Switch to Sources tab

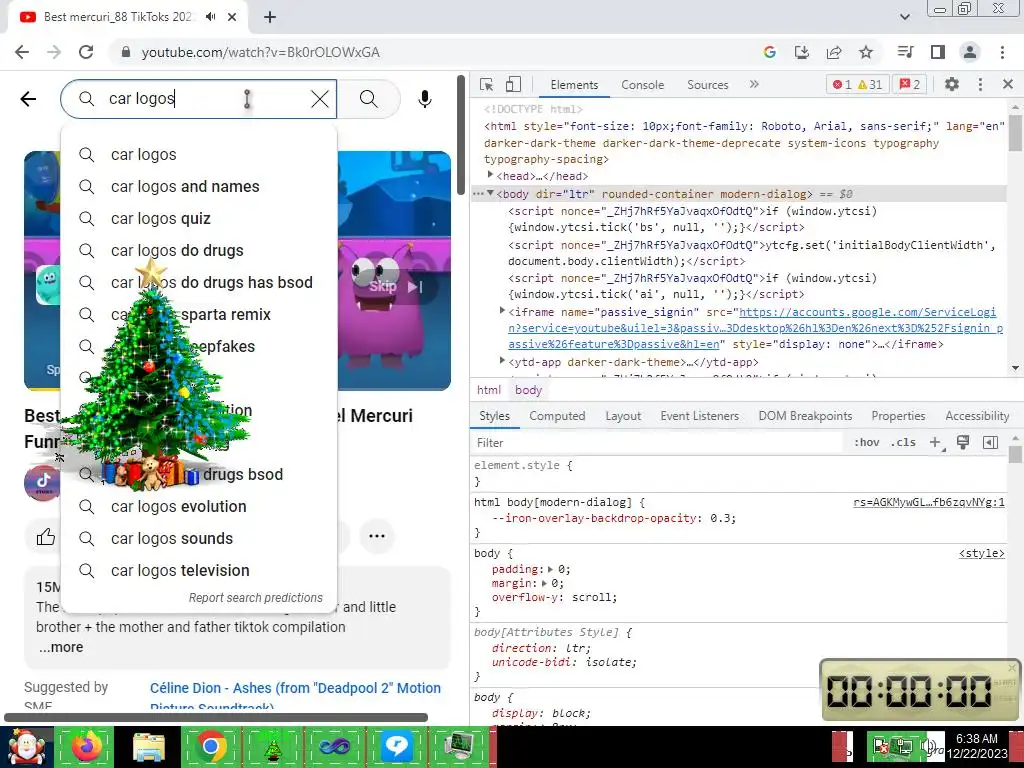(x=707, y=85)
